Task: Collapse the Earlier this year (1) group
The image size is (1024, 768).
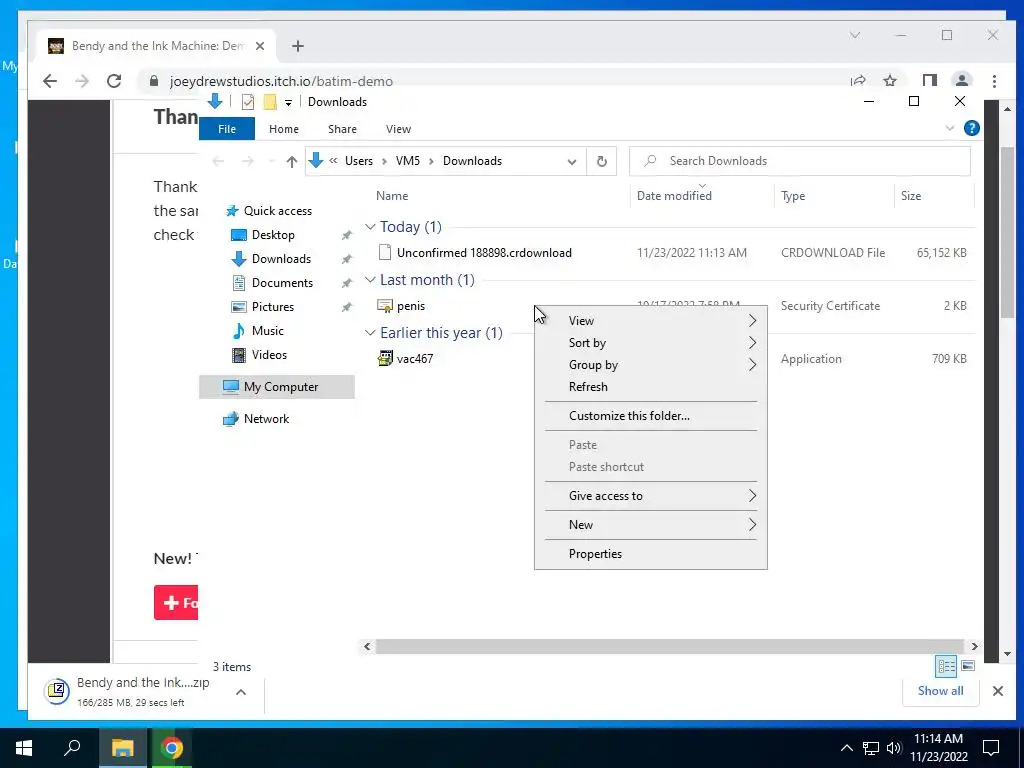Action: [370, 332]
